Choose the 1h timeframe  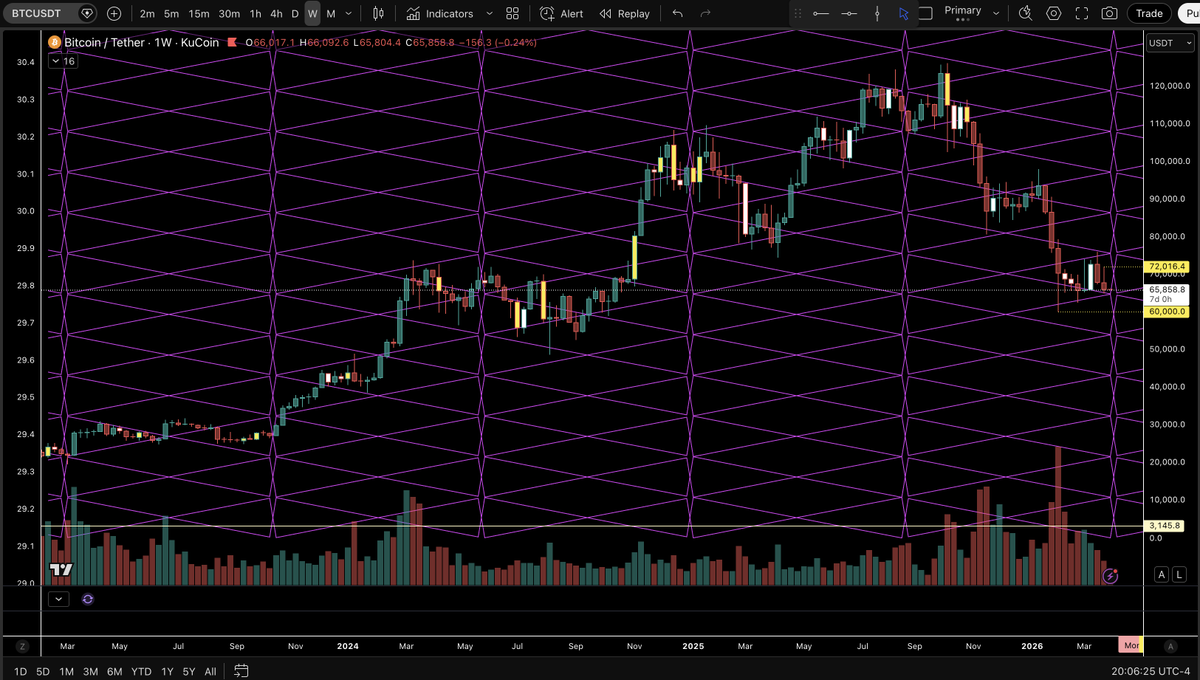point(256,14)
